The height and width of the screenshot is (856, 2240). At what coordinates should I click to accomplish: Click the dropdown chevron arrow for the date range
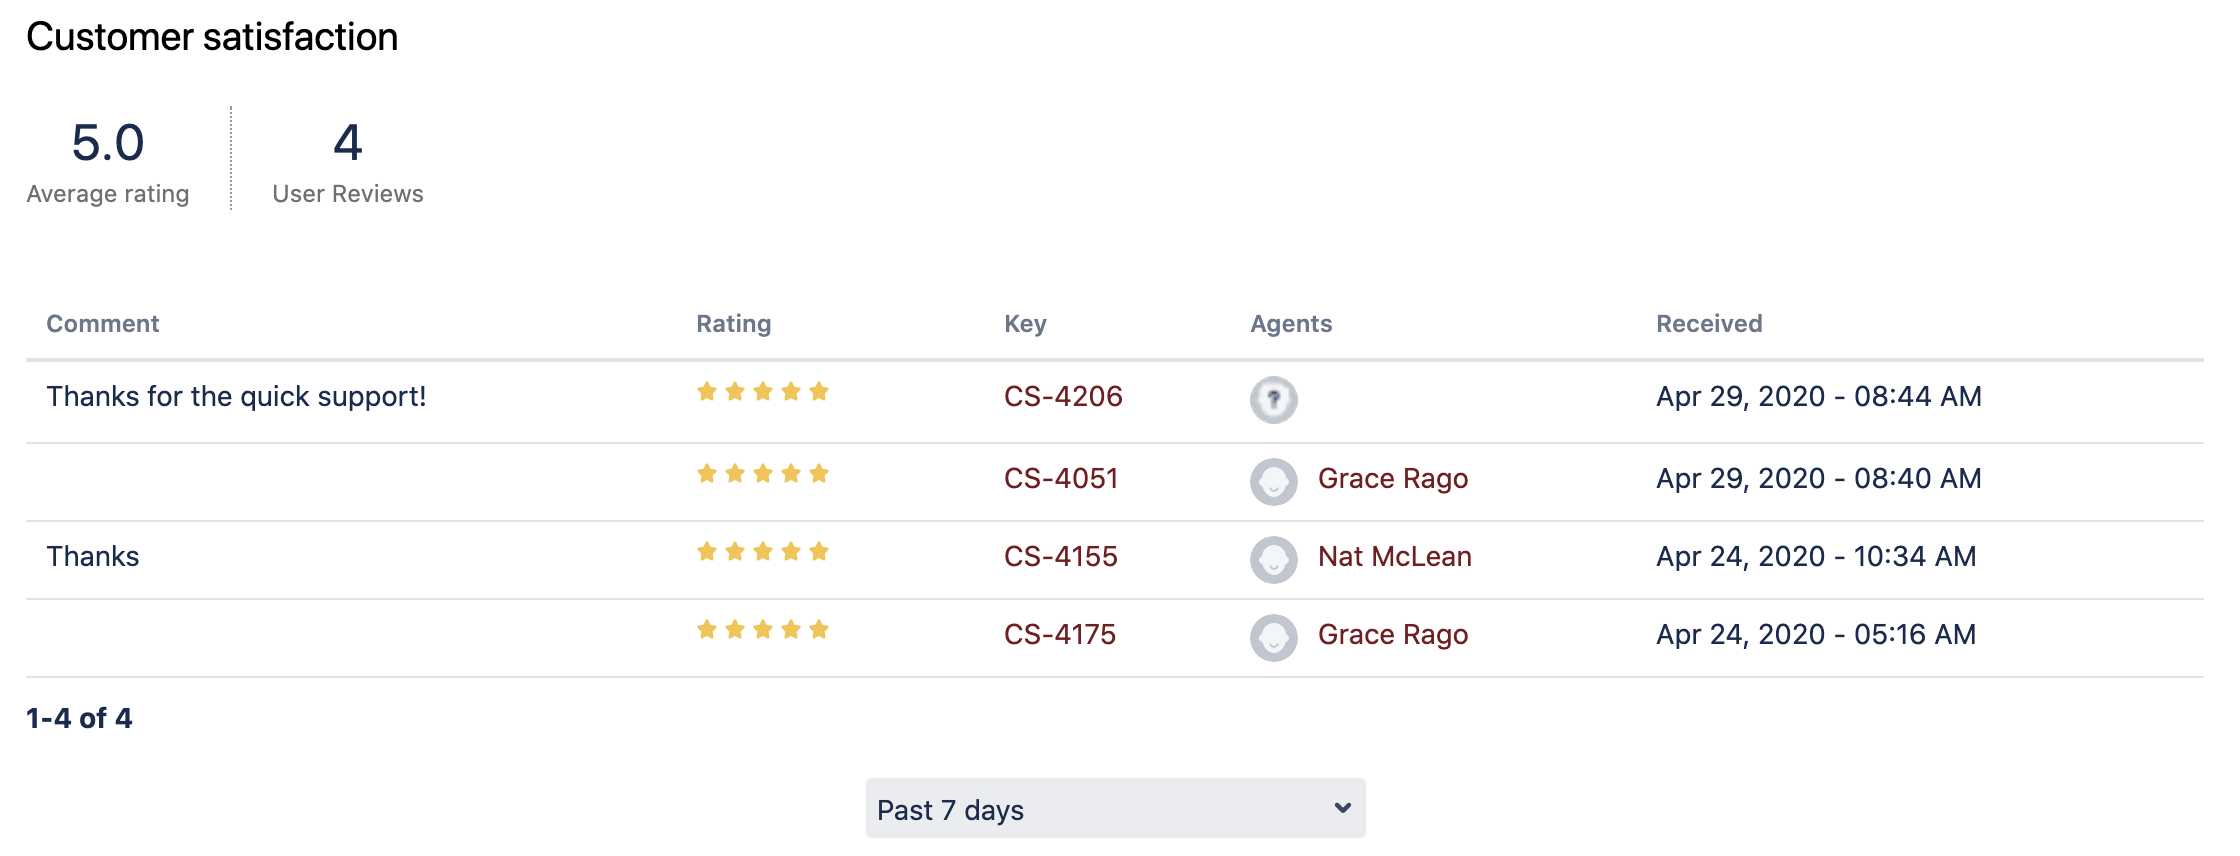(1342, 808)
